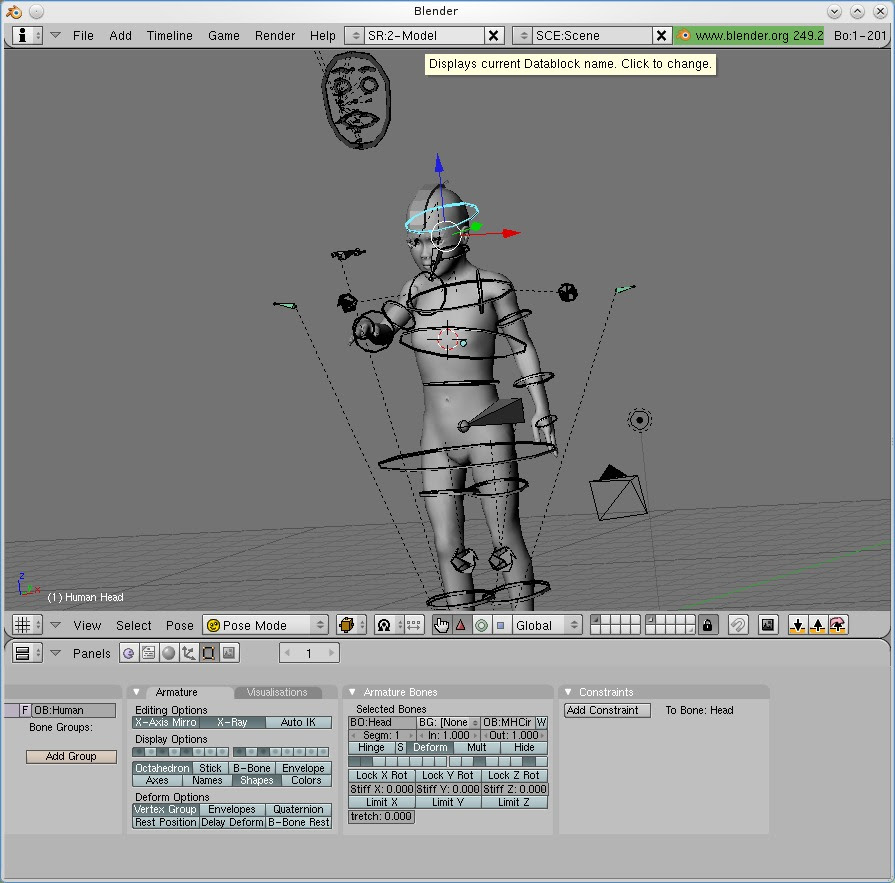
Task: Open the Global orientation dropdown
Action: click(547, 626)
